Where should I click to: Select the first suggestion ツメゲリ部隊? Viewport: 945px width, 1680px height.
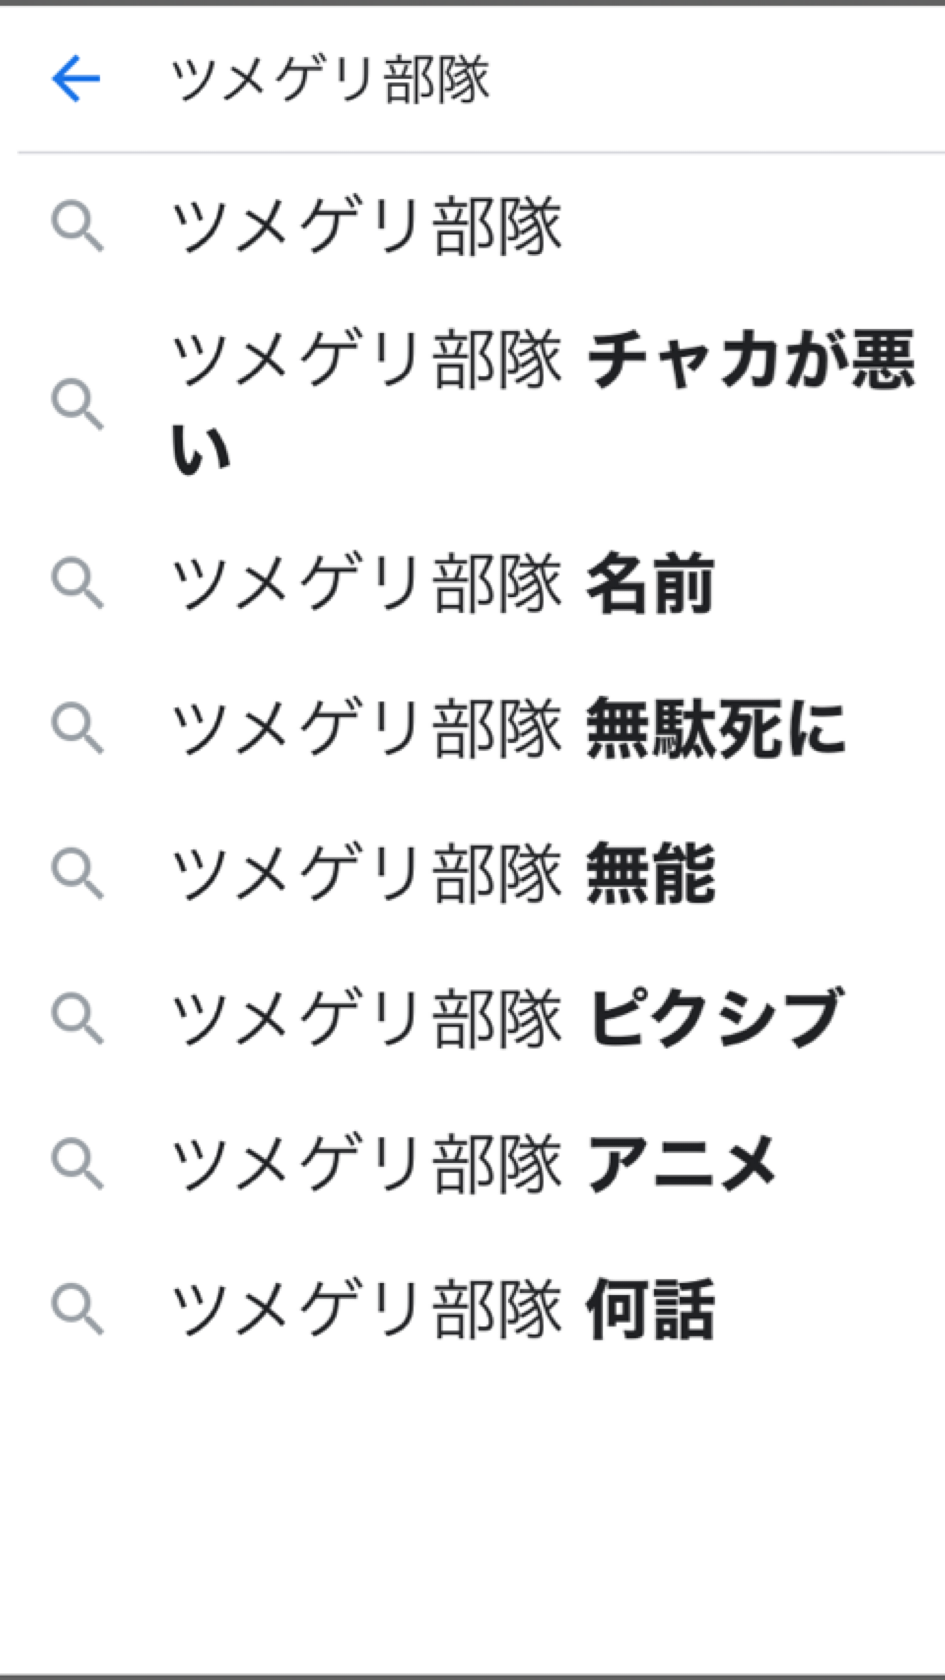point(366,226)
